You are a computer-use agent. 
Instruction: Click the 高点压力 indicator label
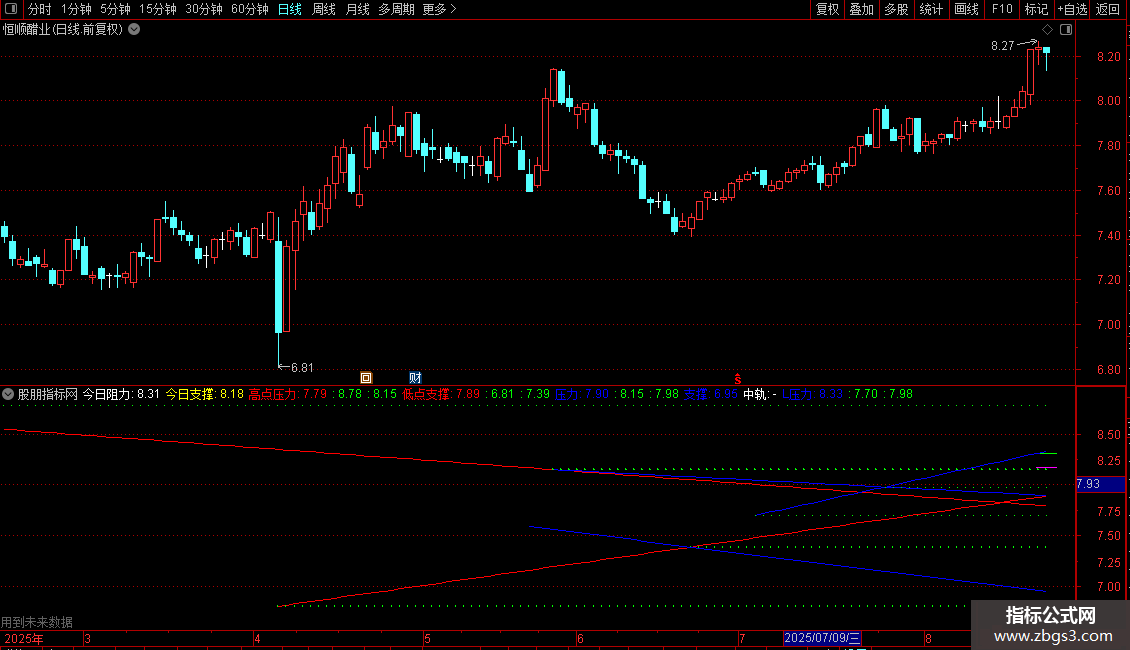tap(273, 394)
